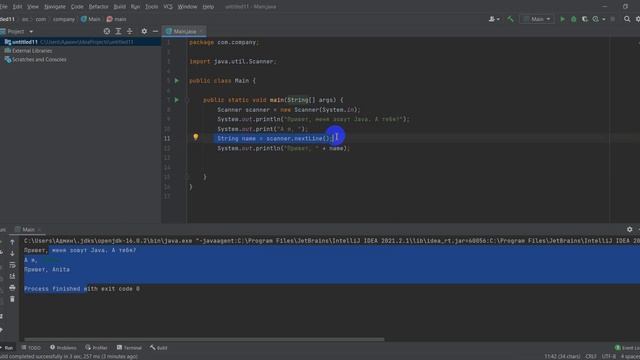This screenshot has width=640, height=360.
Task: Open Project panel gear options
Action: [x=144, y=31]
